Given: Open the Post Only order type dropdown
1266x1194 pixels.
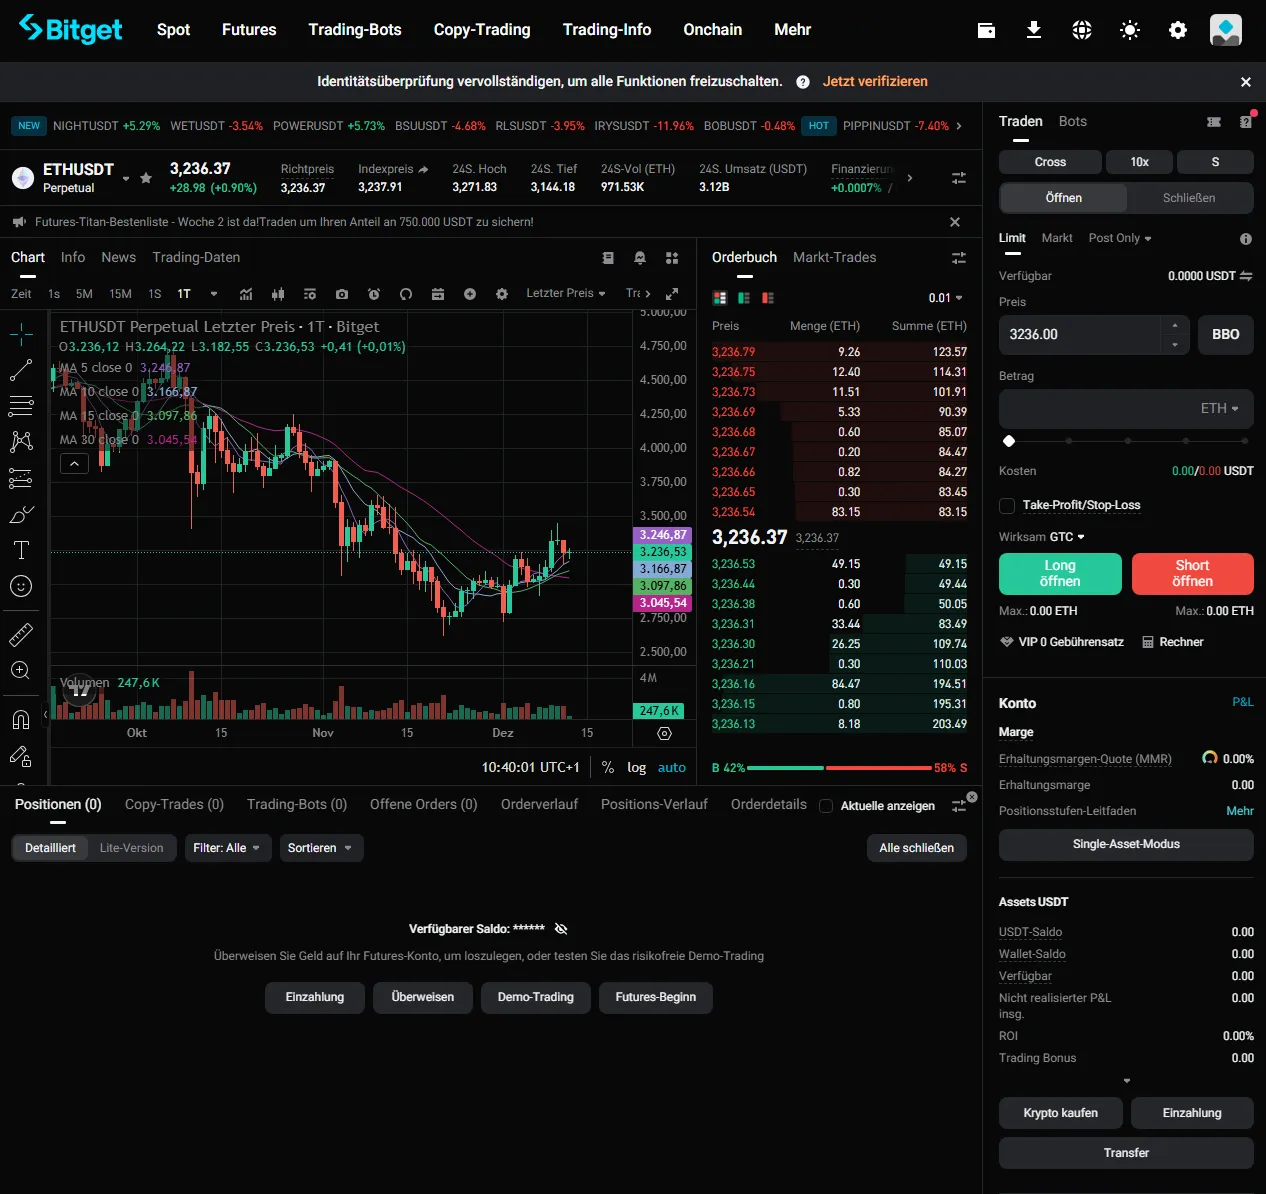Looking at the screenshot, I should point(1120,238).
